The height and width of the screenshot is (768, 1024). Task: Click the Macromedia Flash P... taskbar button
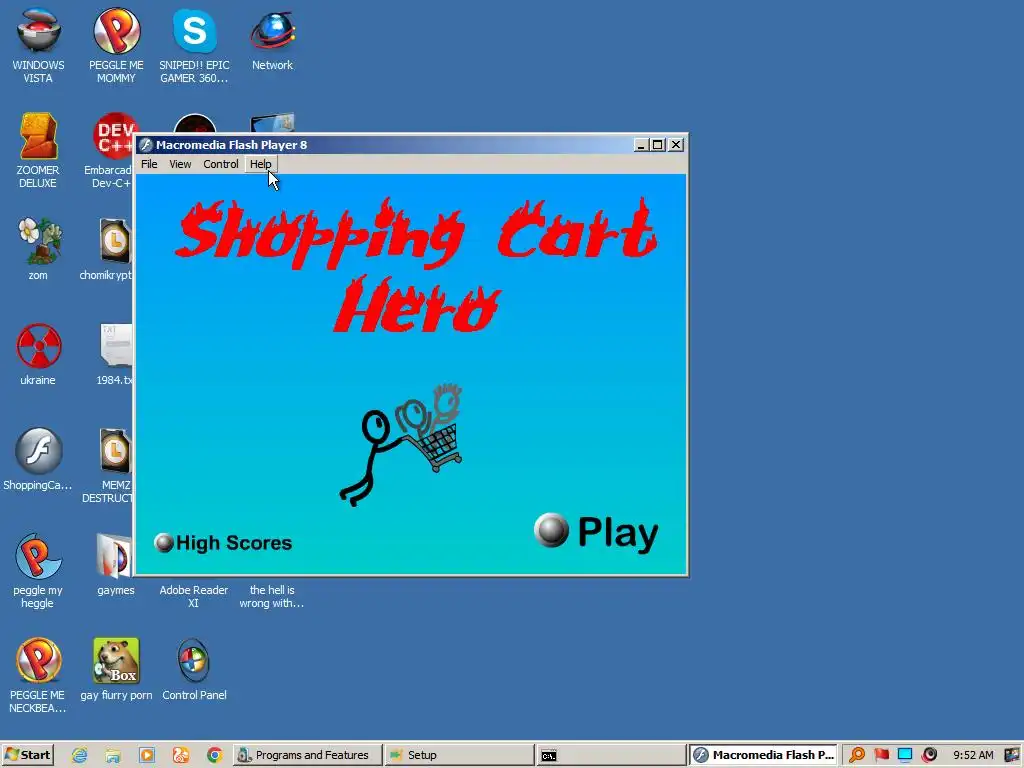pyautogui.click(x=763, y=755)
